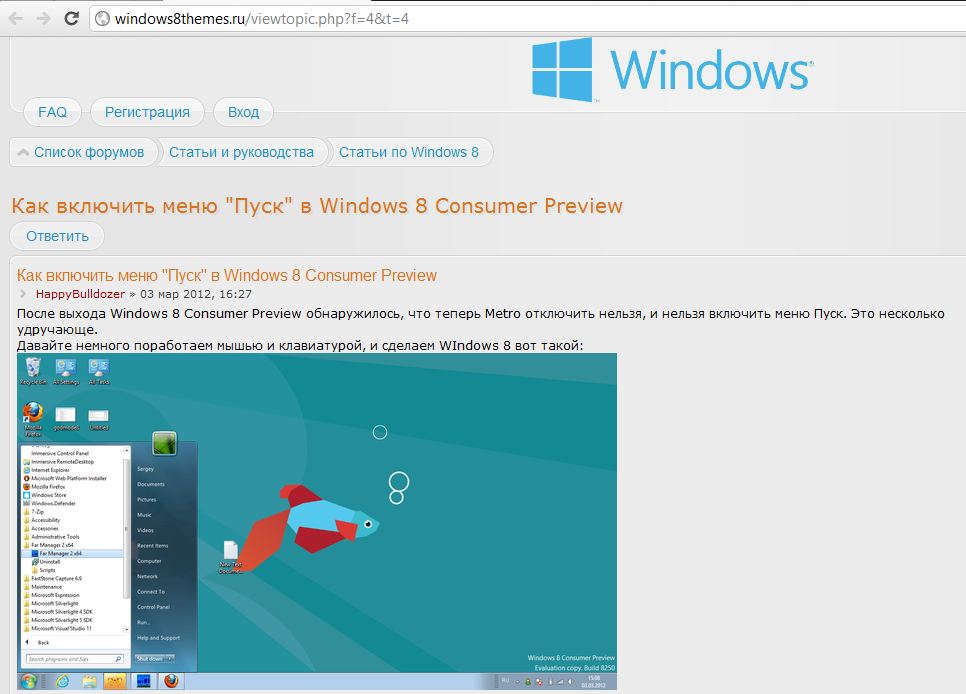Open the Регистрация page
Image resolution: width=966 pixels, height=694 pixels.
[147, 112]
